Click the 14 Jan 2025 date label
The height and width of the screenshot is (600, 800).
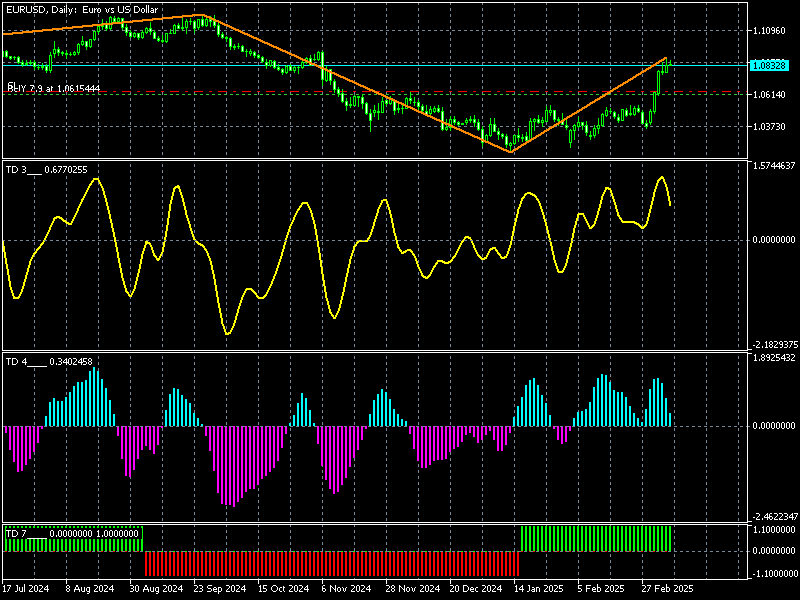(539, 588)
